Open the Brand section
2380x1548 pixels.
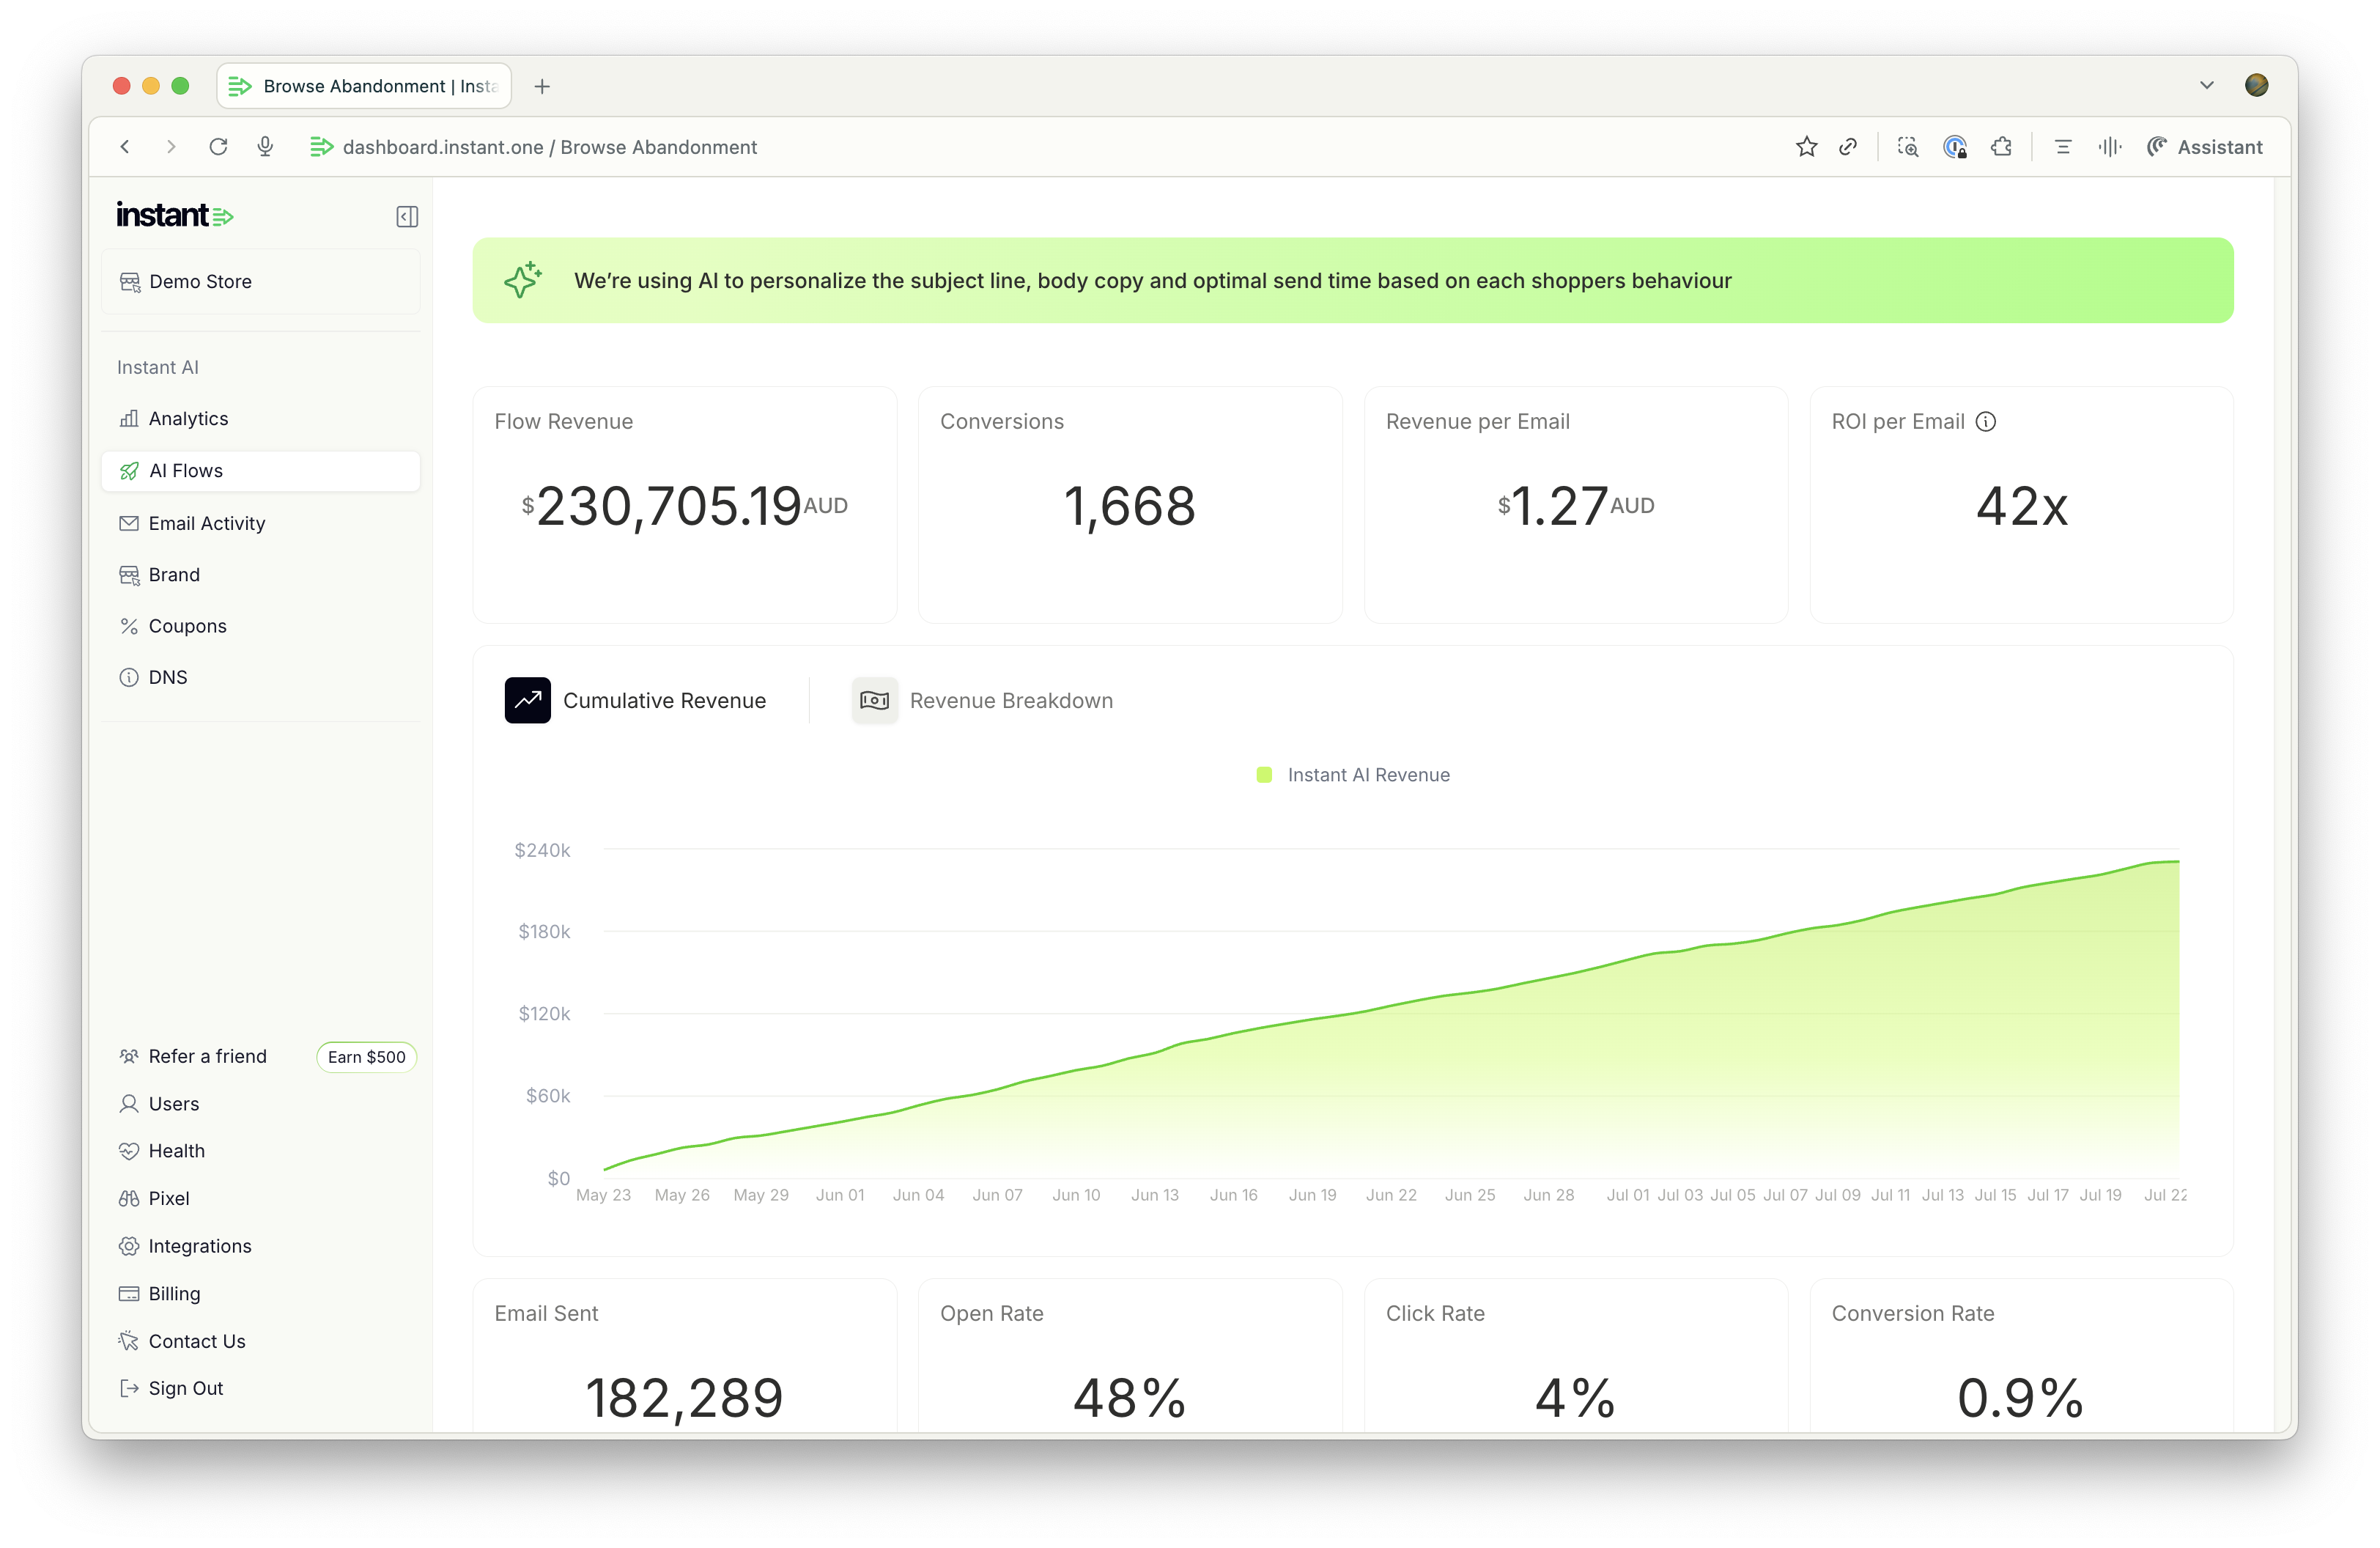click(x=261, y=575)
